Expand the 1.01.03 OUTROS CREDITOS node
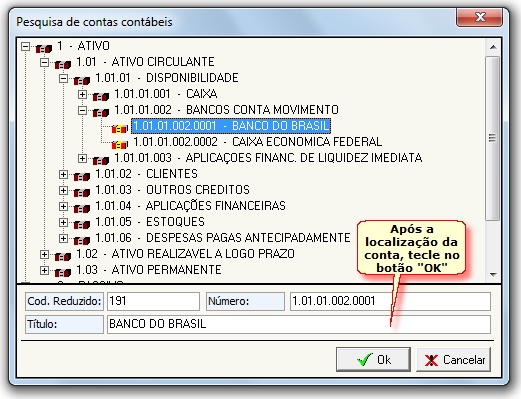Image resolution: width=521 pixels, height=399 pixels. 63,190
